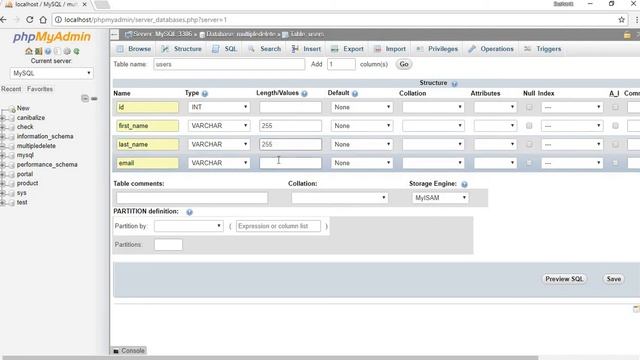Enable A_I checkbox for email row
This screenshot has width=640, height=360.
(x=615, y=163)
